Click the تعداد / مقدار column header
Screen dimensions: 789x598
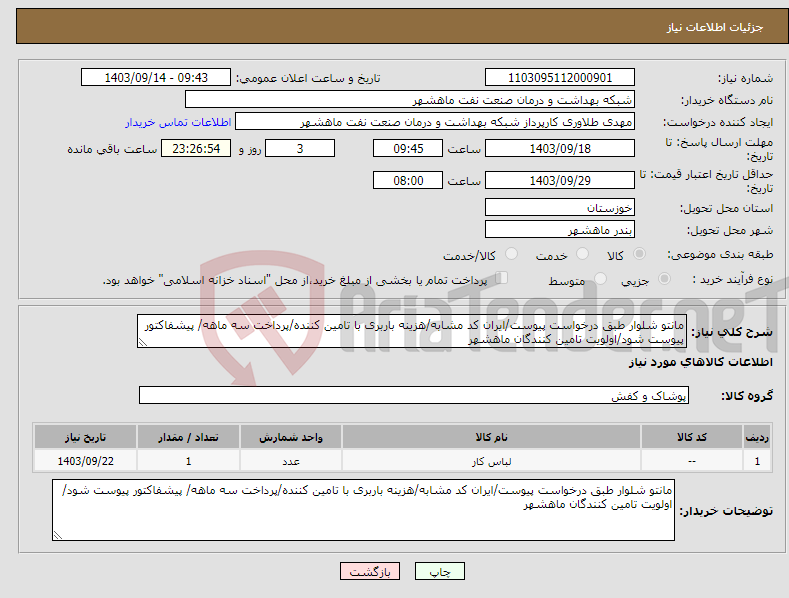point(188,437)
